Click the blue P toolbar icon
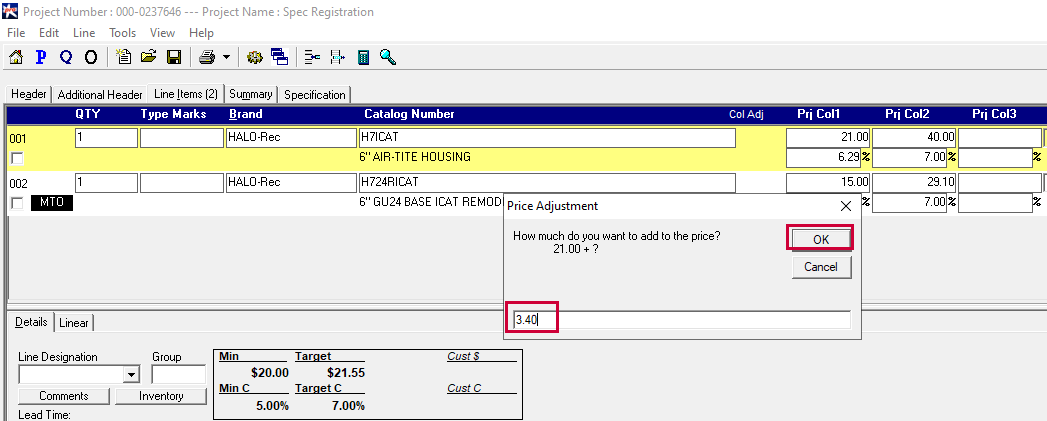The width and height of the screenshot is (1047, 421). [x=41, y=57]
